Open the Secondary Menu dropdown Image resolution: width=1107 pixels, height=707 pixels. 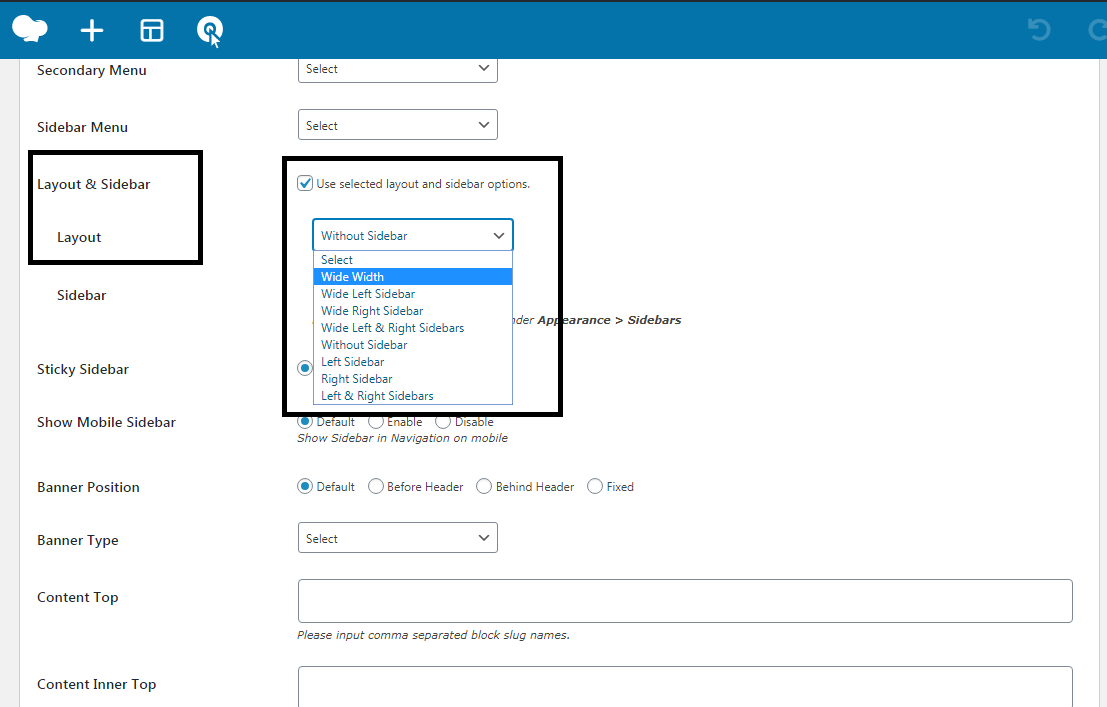pyautogui.click(x=397, y=69)
